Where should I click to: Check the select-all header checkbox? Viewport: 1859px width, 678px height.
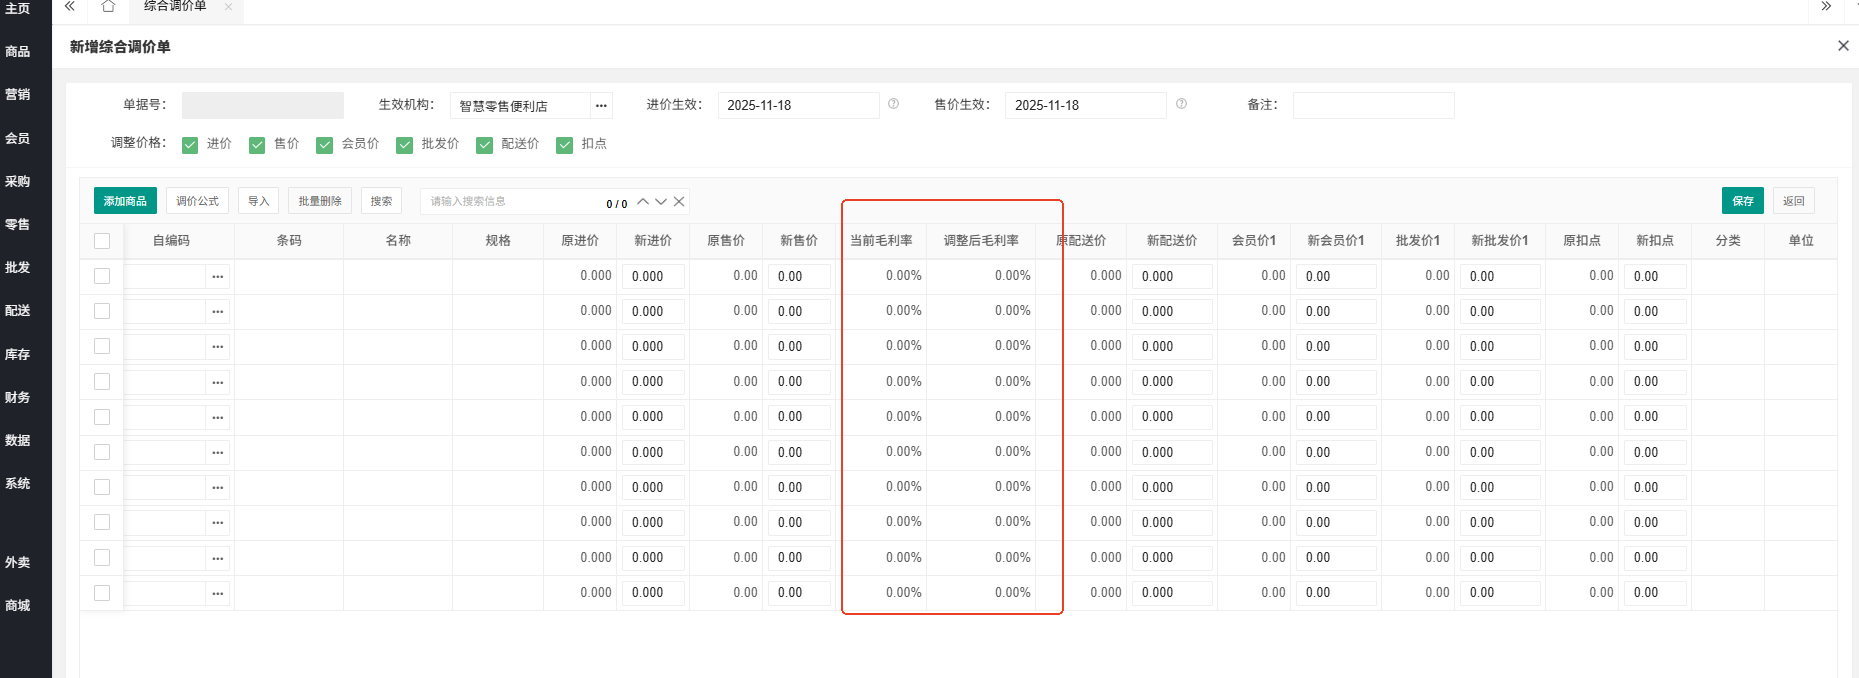click(x=102, y=241)
